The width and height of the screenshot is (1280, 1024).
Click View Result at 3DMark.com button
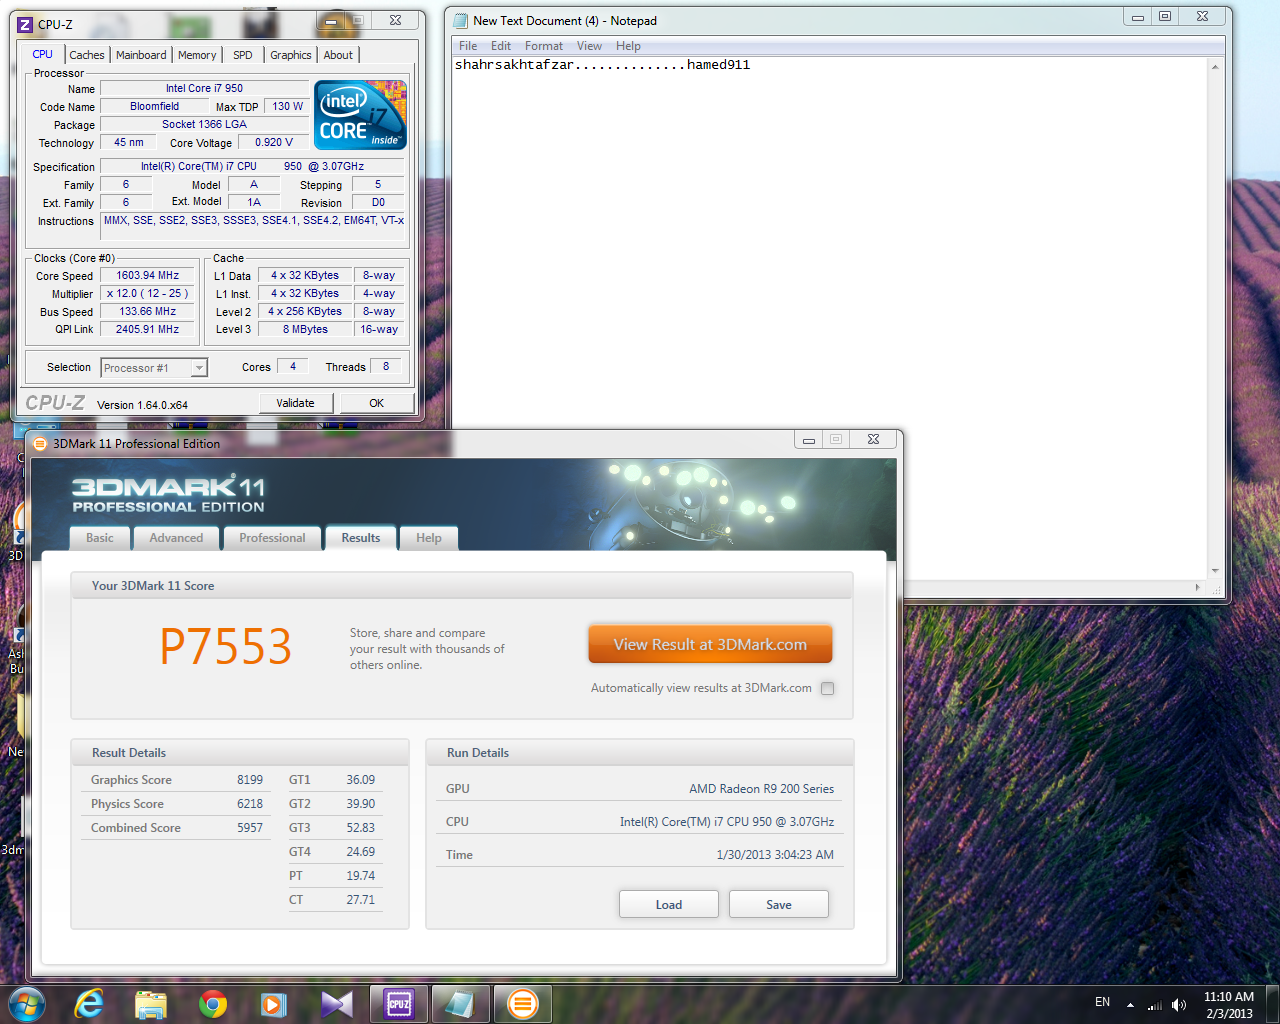point(710,645)
